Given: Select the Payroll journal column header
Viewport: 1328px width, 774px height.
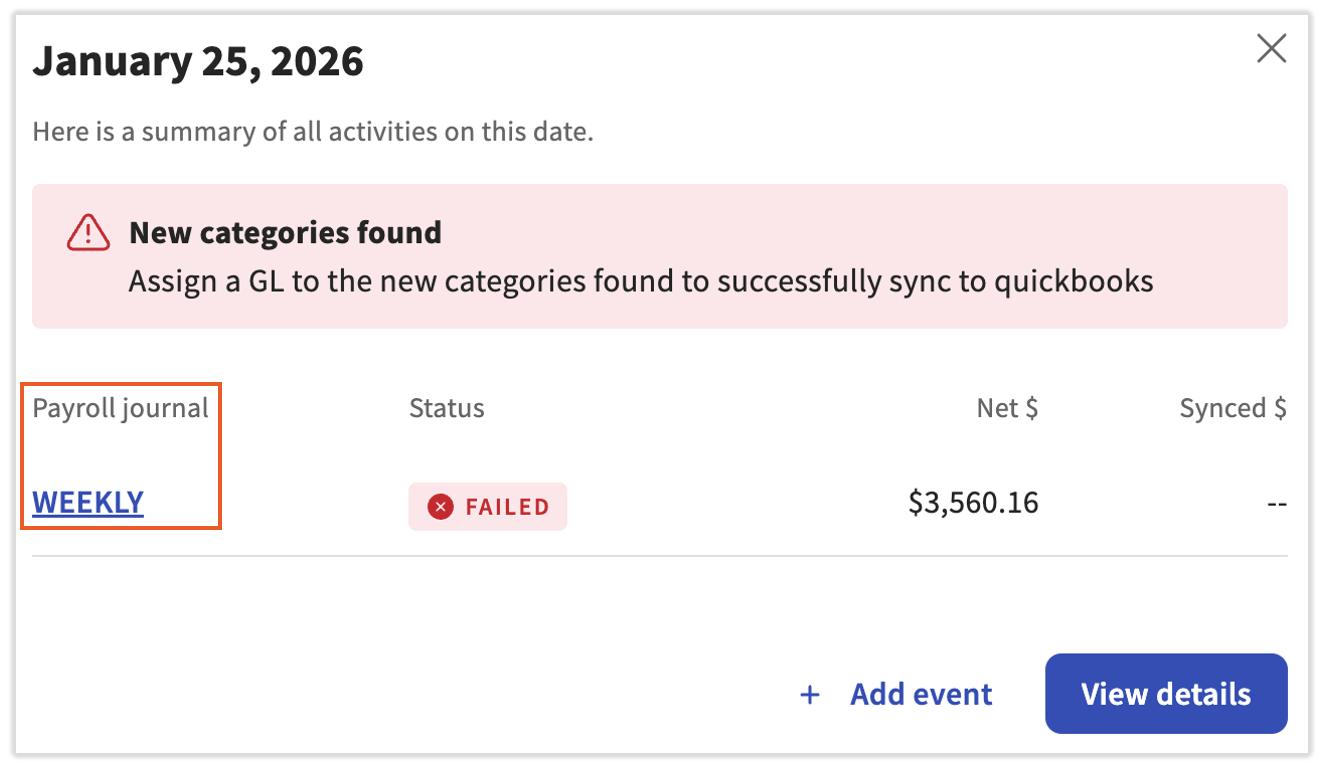Looking at the screenshot, I should [120, 408].
